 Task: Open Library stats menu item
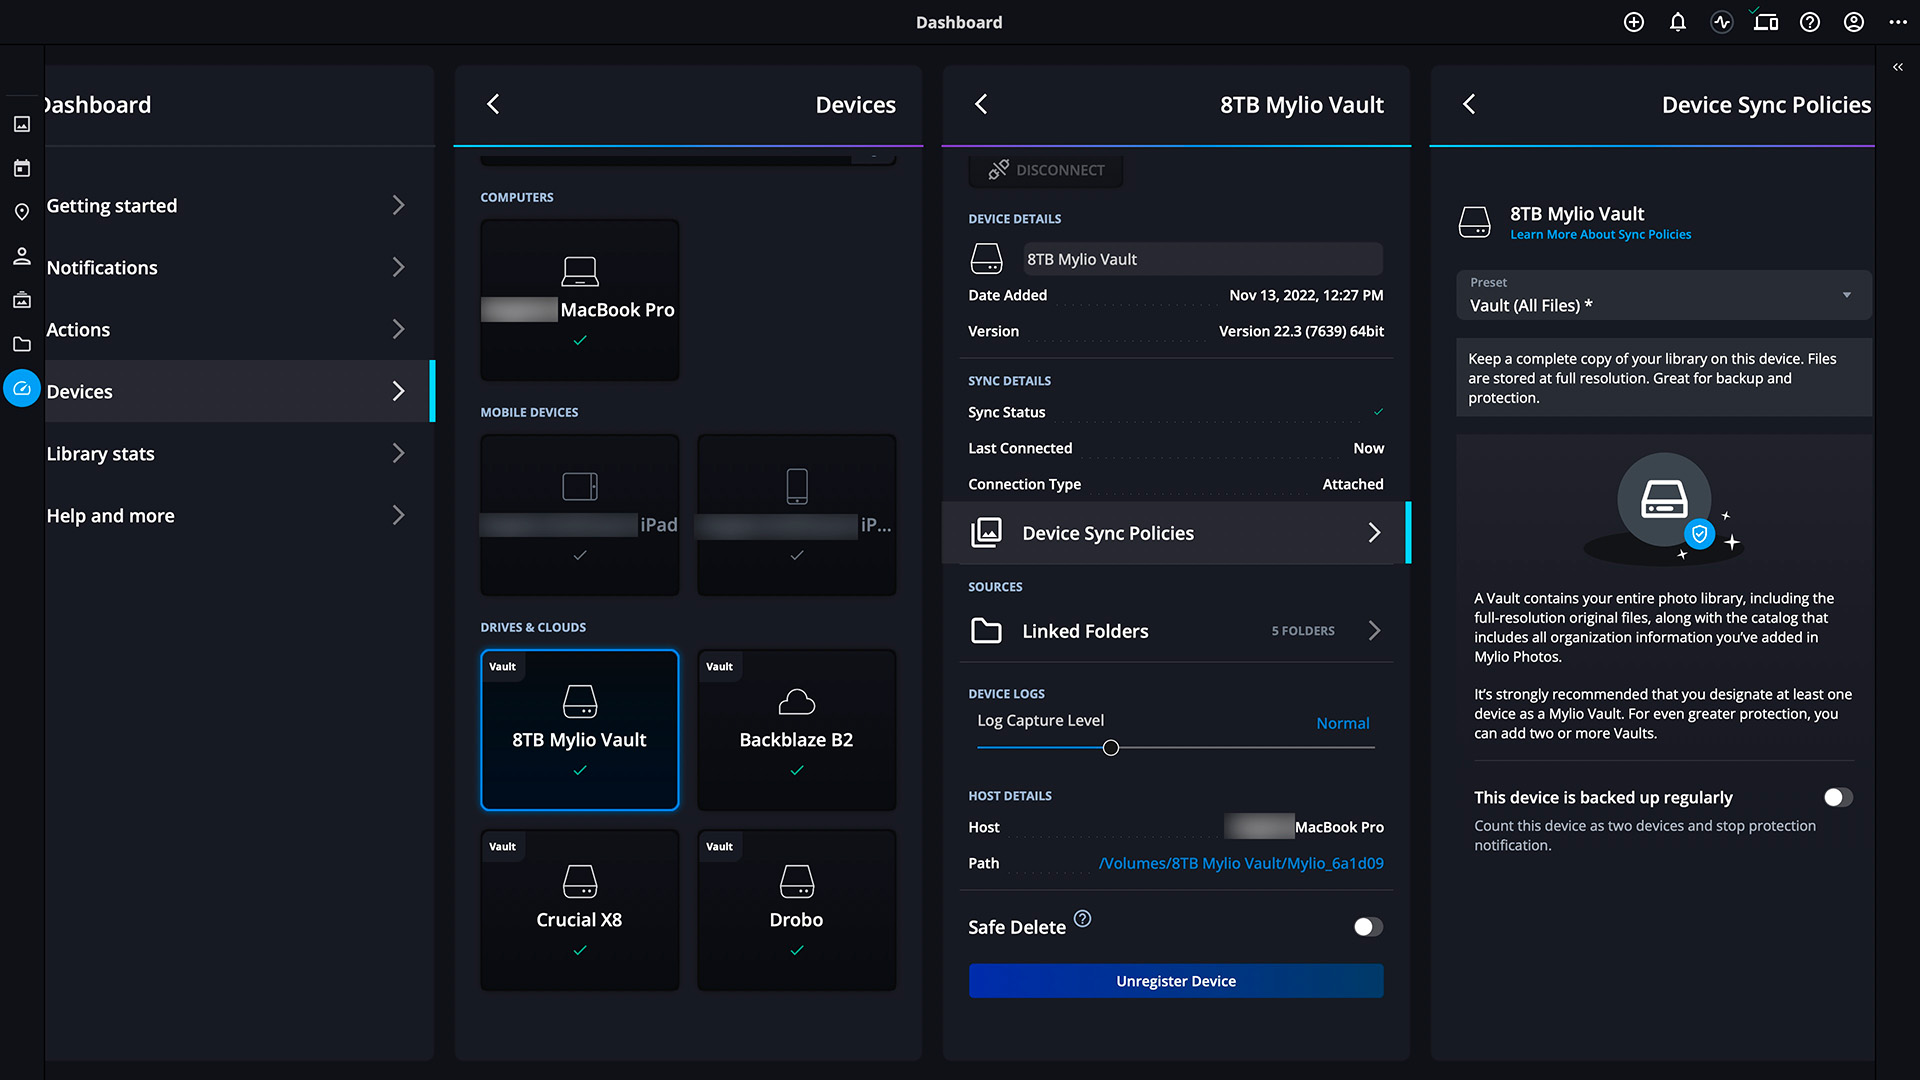point(240,453)
